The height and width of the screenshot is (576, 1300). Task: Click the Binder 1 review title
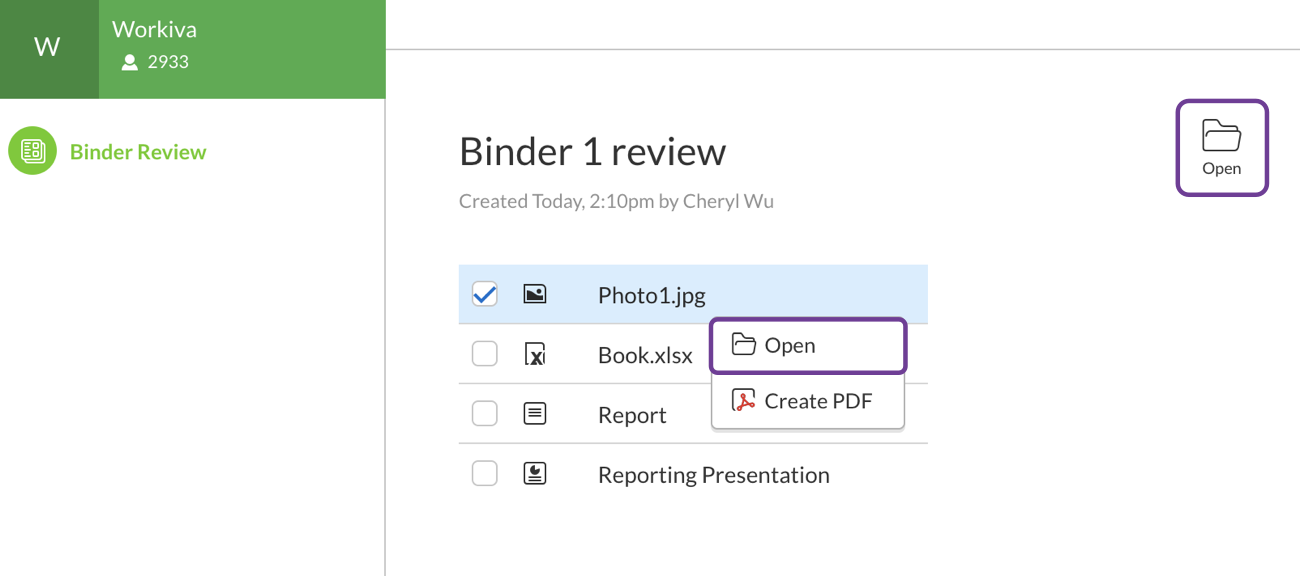point(592,151)
